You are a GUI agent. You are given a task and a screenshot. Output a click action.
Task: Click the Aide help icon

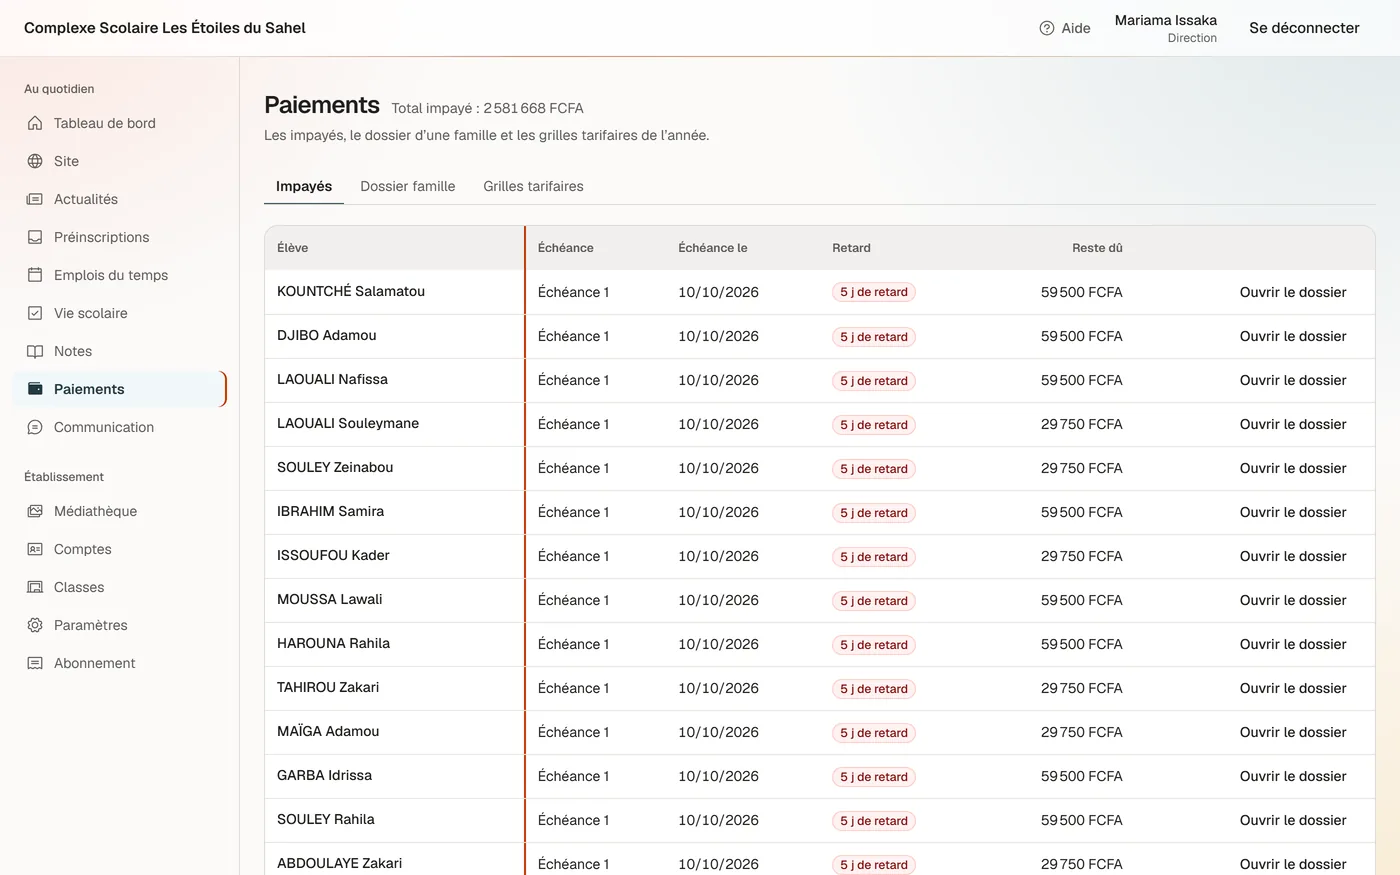point(1047,28)
